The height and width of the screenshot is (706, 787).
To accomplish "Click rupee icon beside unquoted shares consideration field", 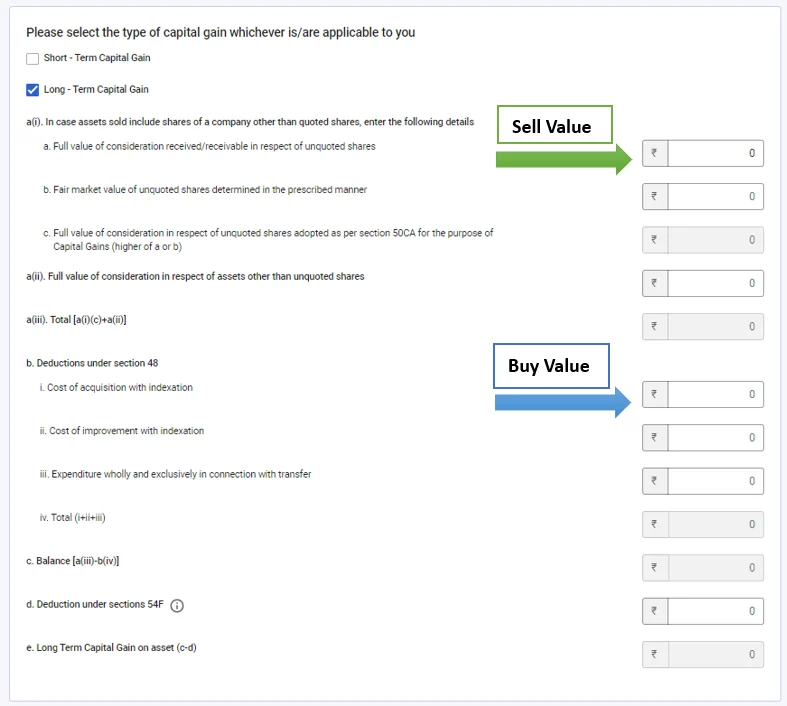I will pyautogui.click(x=655, y=153).
